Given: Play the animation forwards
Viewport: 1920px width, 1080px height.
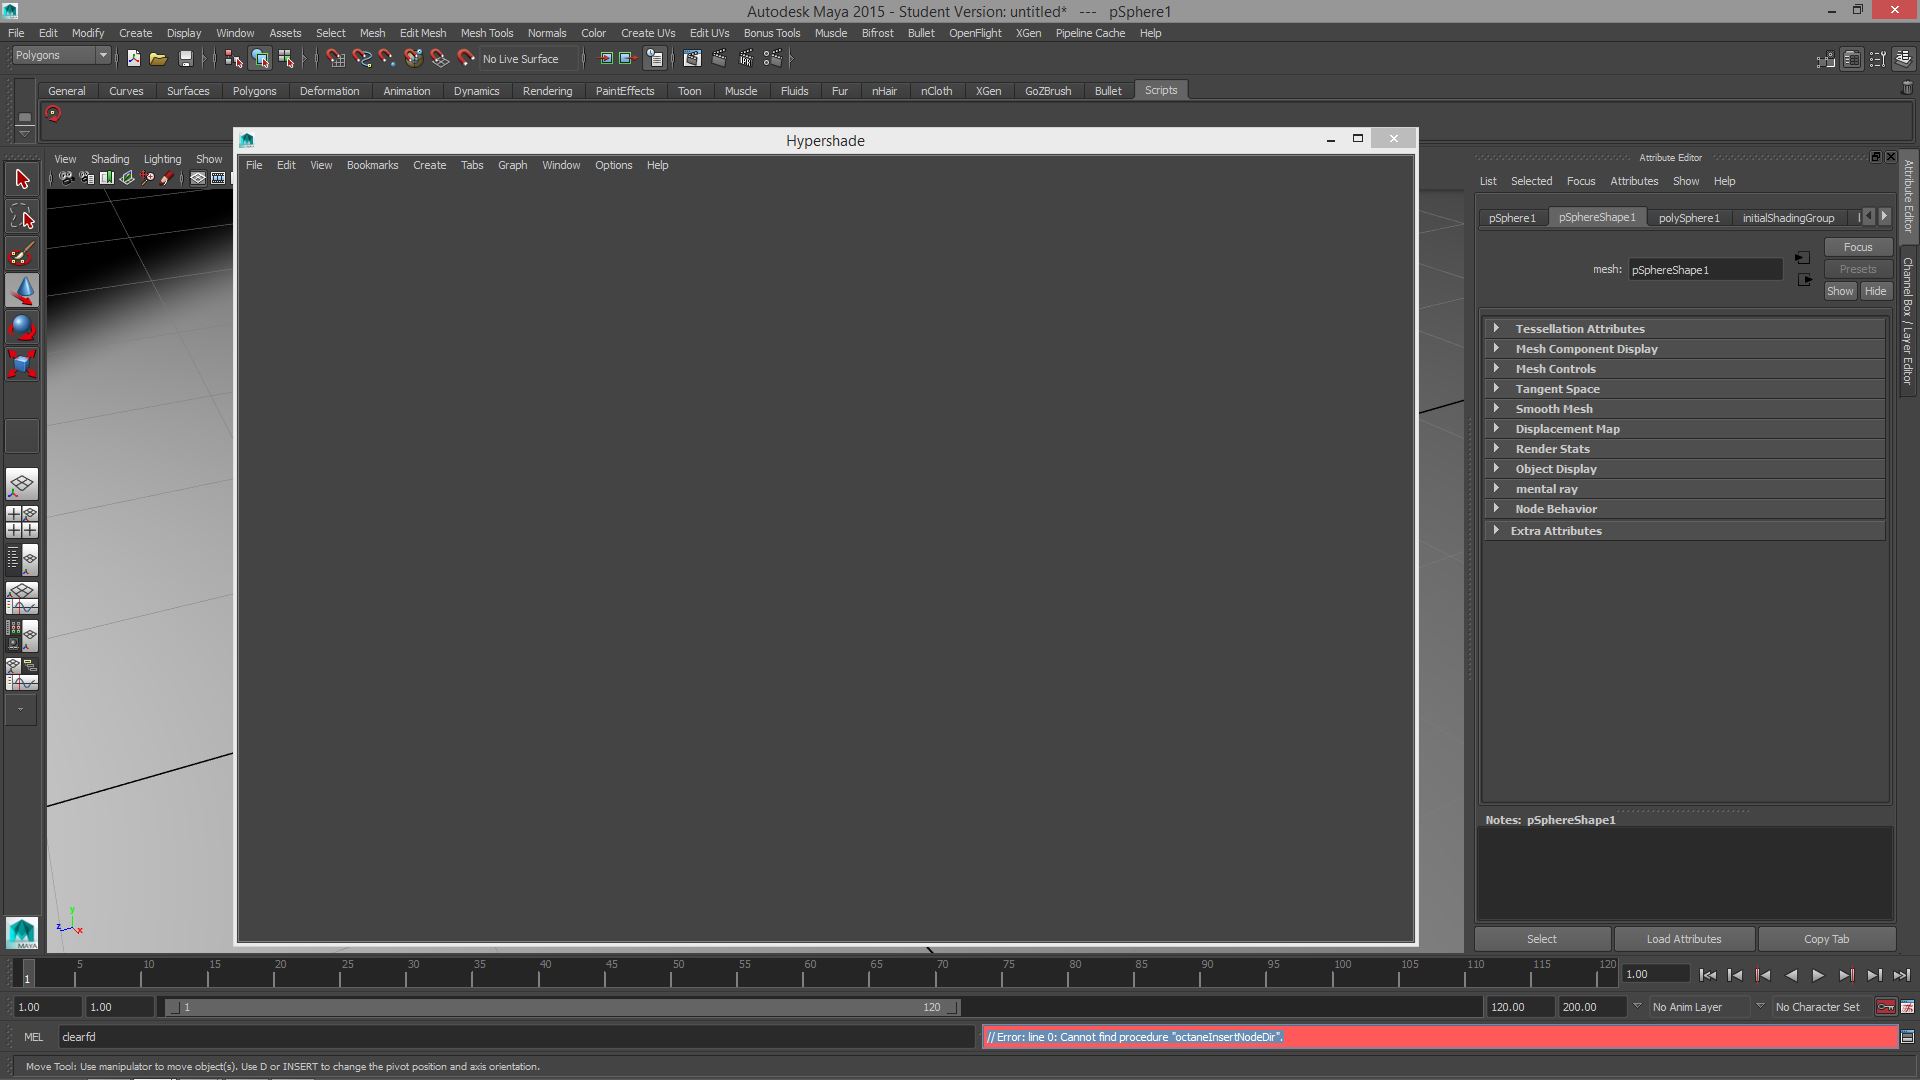Looking at the screenshot, I should [x=1818, y=975].
